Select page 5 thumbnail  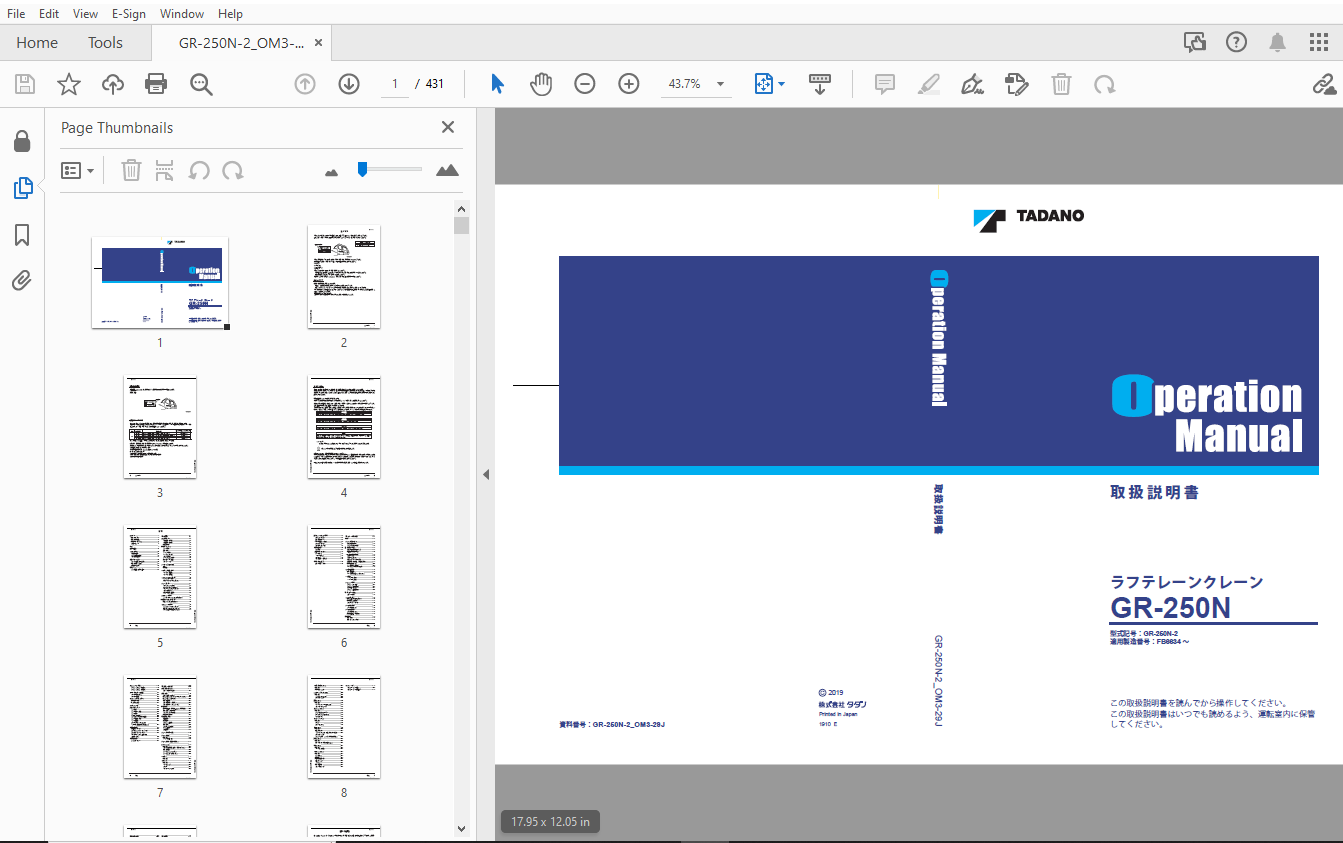tap(160, 577)
